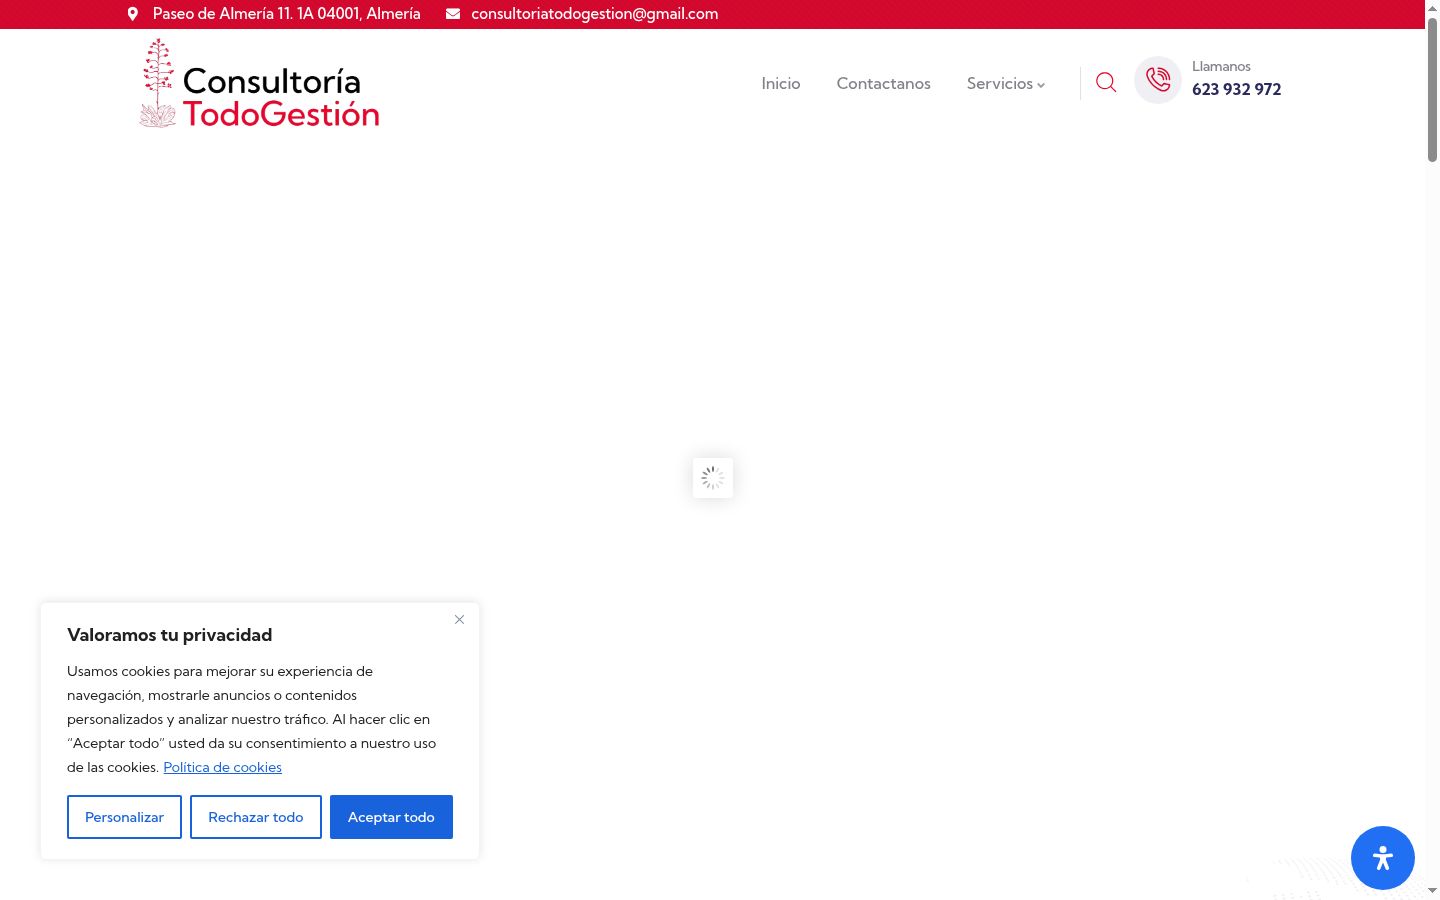Screen dimensions: 1440x900
Task: Click the Llamanos label
Action: 1221,66
